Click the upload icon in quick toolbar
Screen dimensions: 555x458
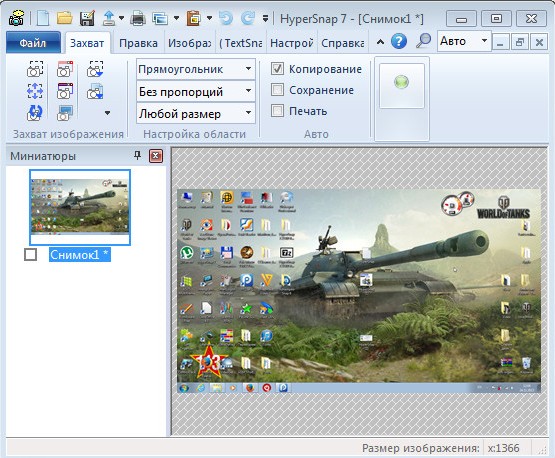pyautogui.click(x=109, y=18)
